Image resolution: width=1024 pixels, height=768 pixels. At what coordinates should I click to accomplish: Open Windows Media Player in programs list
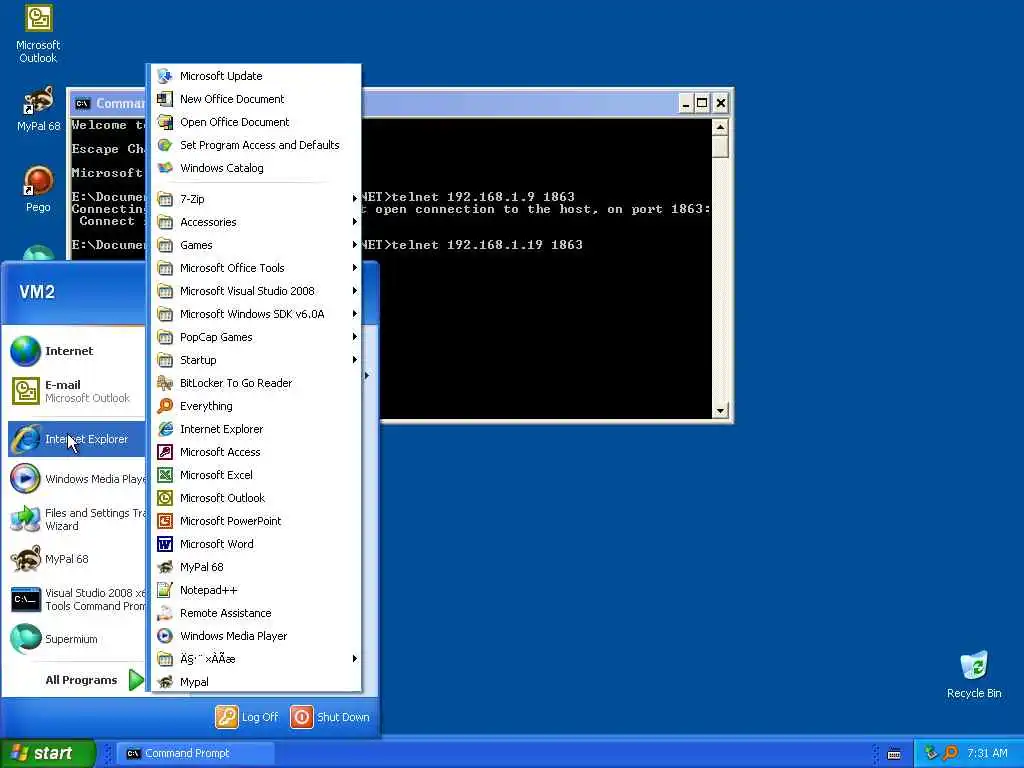(x=256, y=635)
